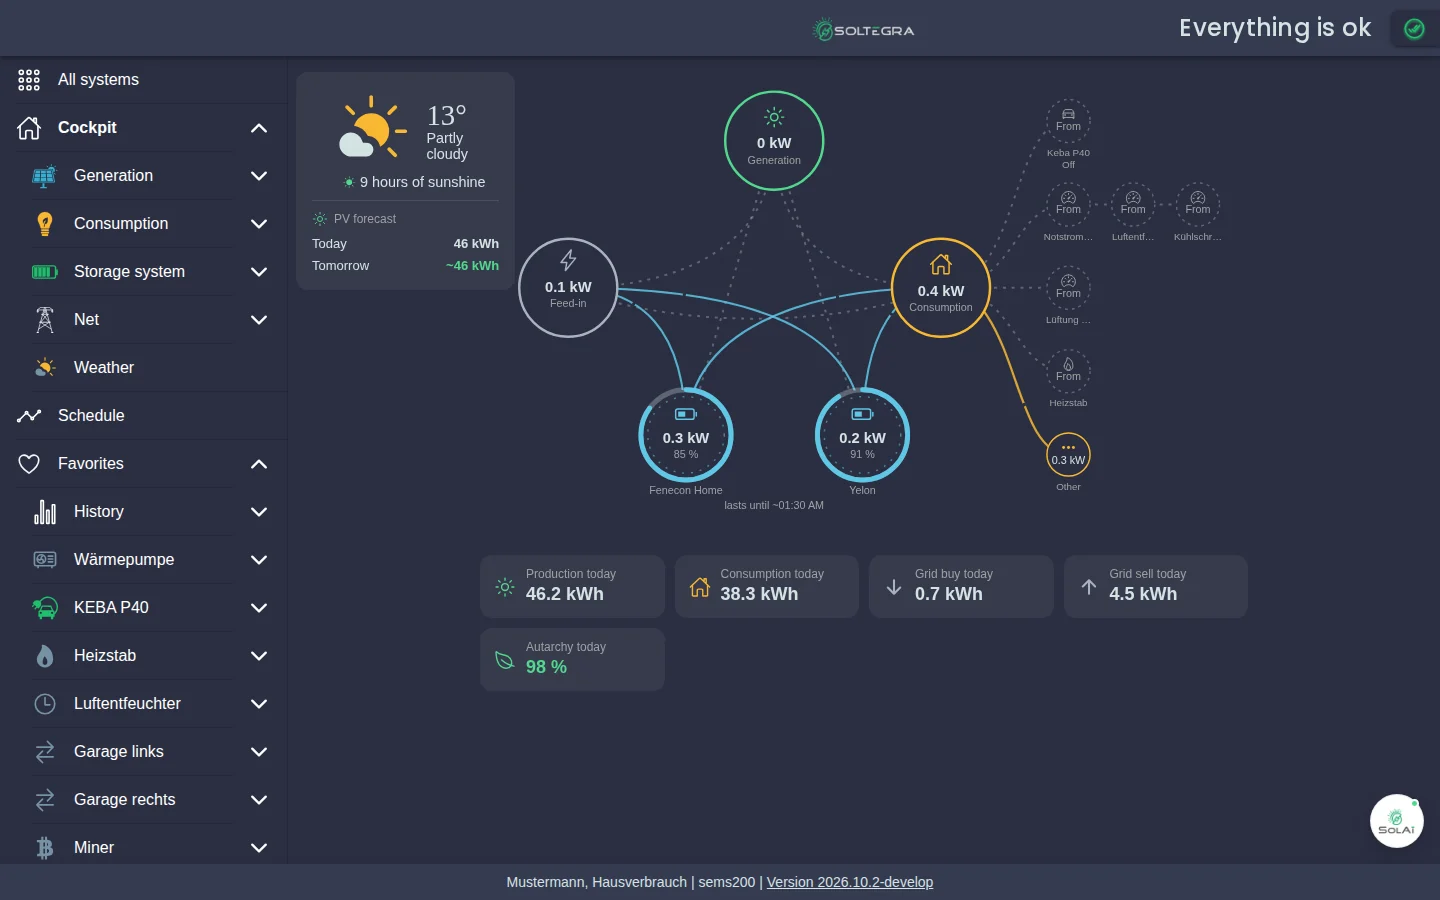Select the Fenecon Home battery circle
The width and height of the screenshot is (1440, 900).
(686, 436)
